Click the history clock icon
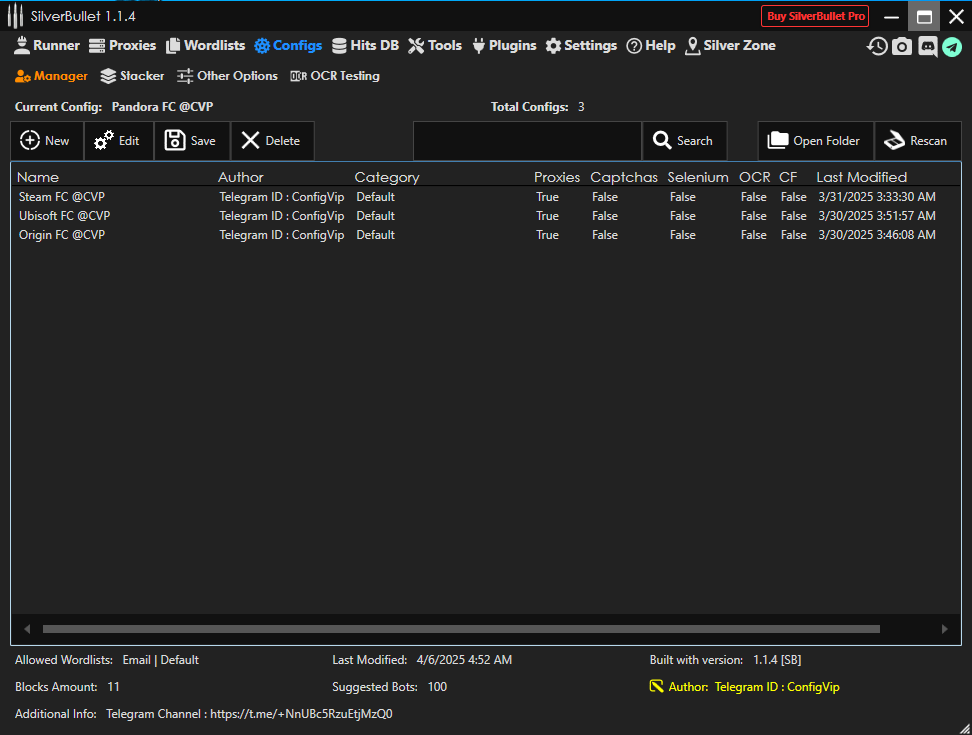The height and width of the screenshot is (735, 972). (x=877, y=46)
